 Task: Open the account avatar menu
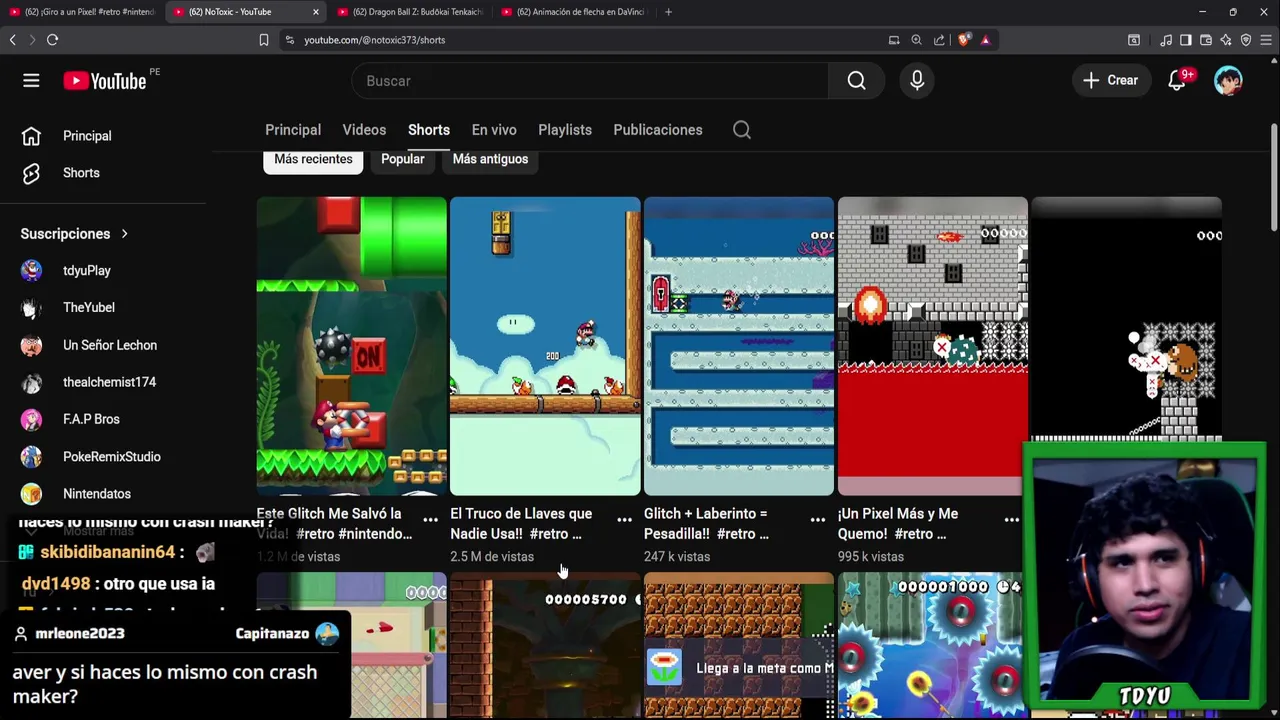click(x=1228, y=81)
